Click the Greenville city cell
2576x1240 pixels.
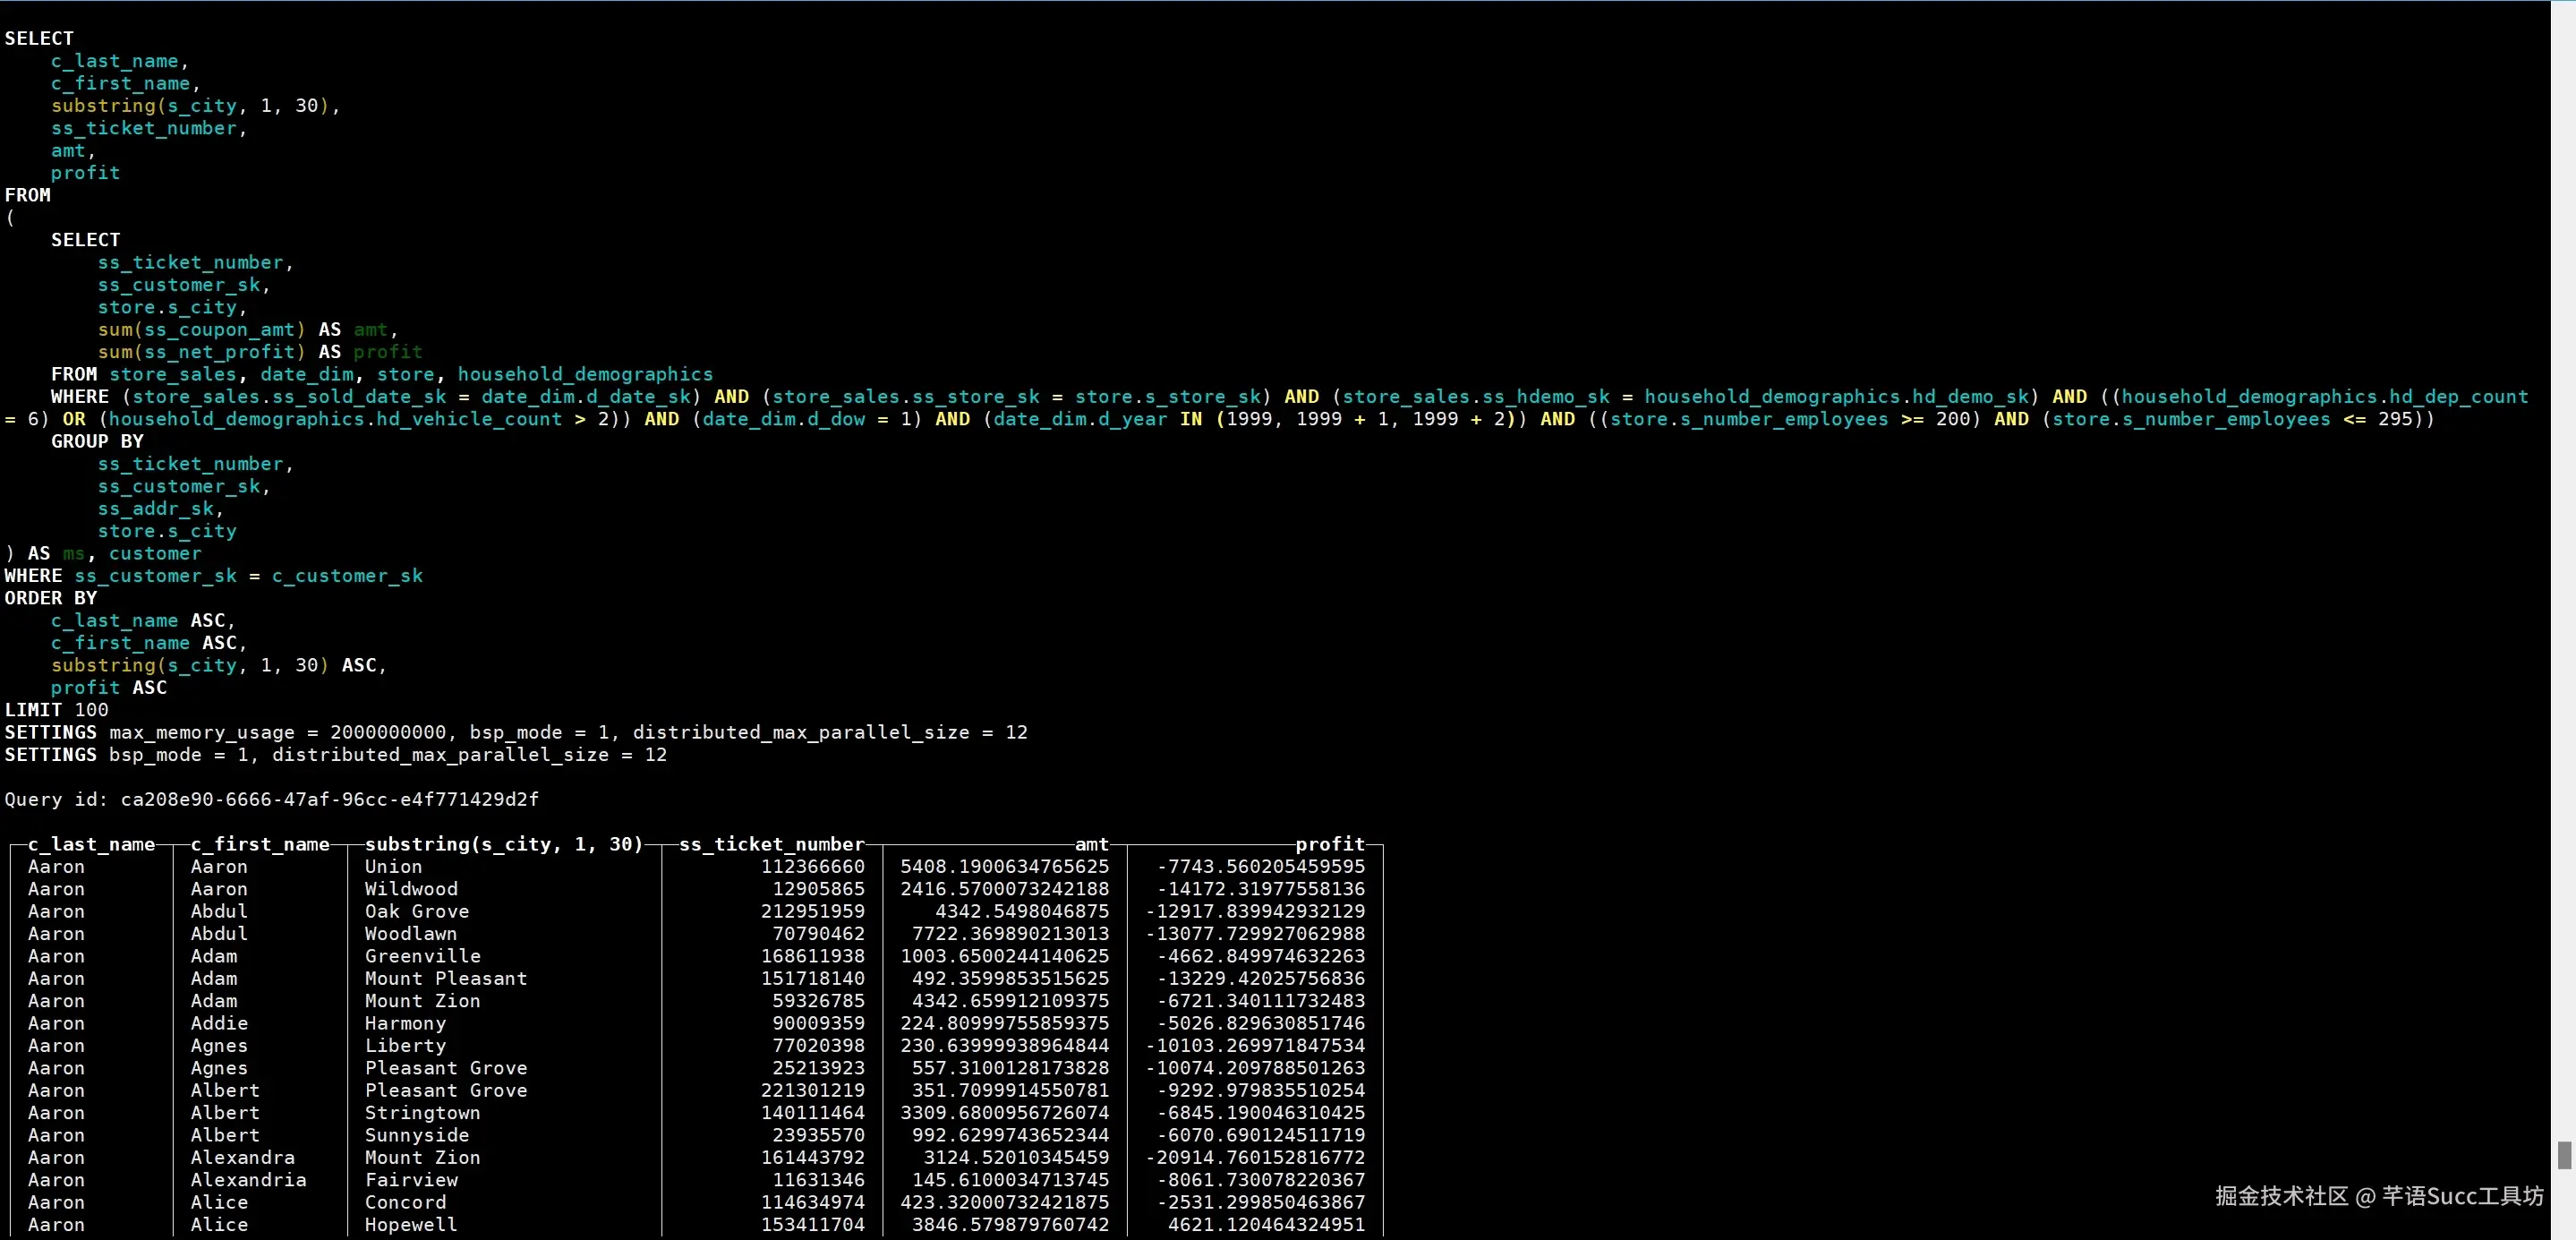[x=422, y=956]
